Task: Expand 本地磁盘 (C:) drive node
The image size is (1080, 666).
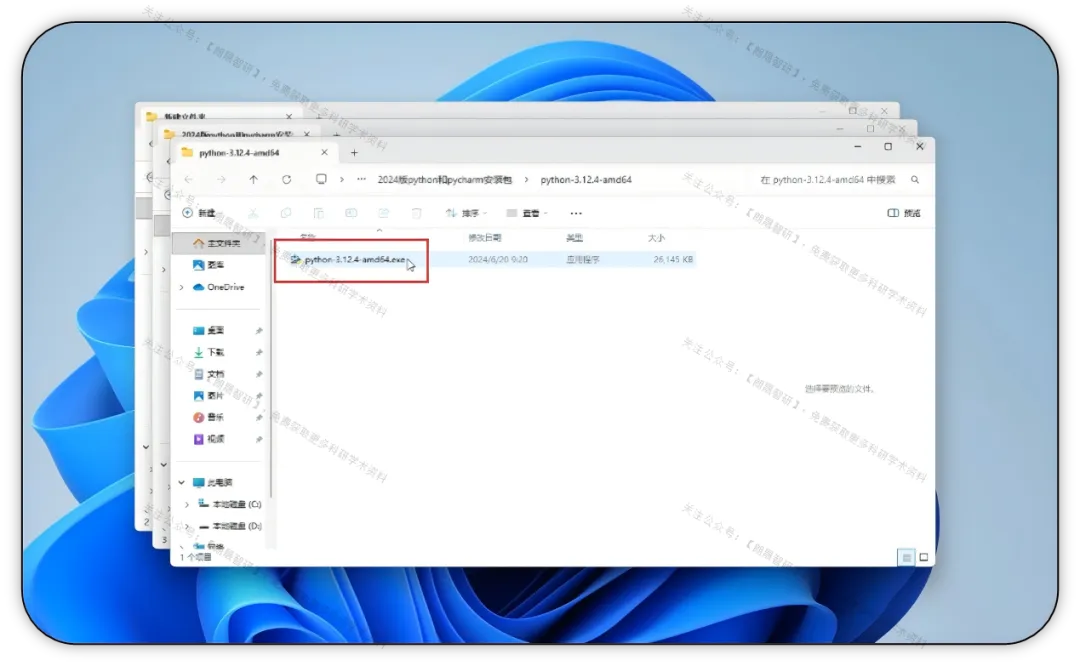Action: [187, 504]
